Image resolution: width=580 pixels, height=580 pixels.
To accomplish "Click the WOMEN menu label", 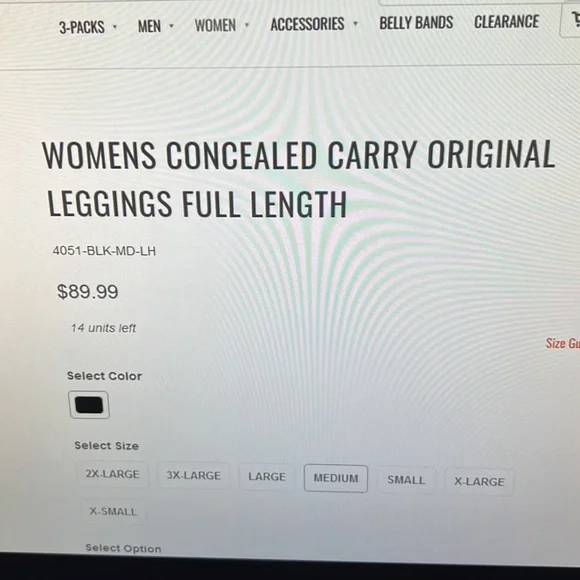I will [215, 26].
